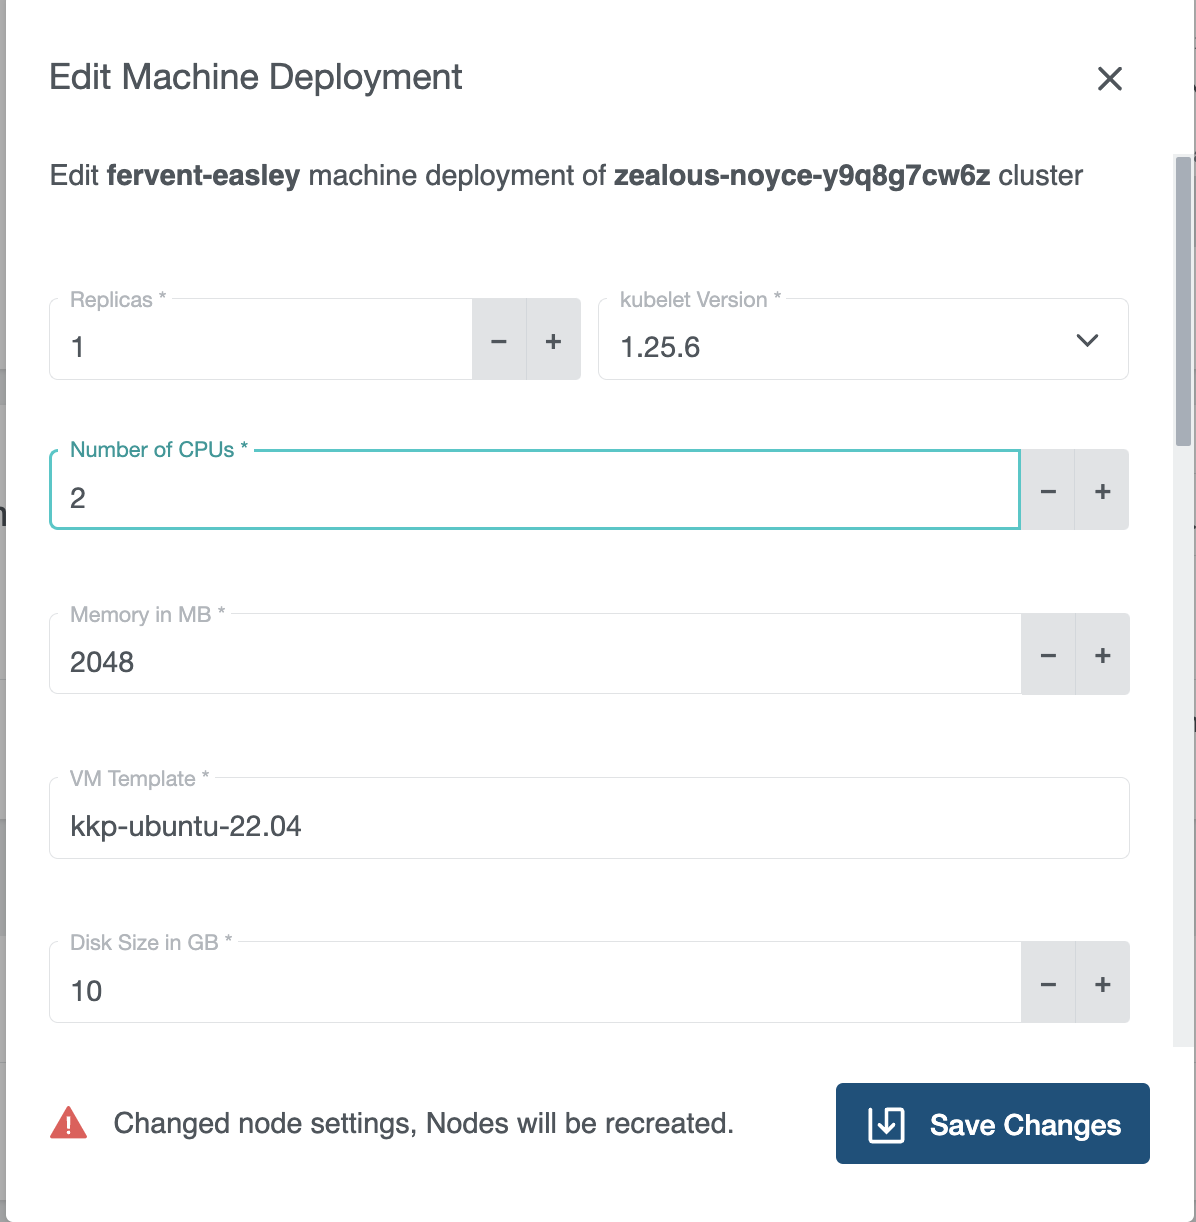Viewport: 1196px width, 1222px height.
Task: Increase Number of CPUs using plus
Action: (1102, 491)
